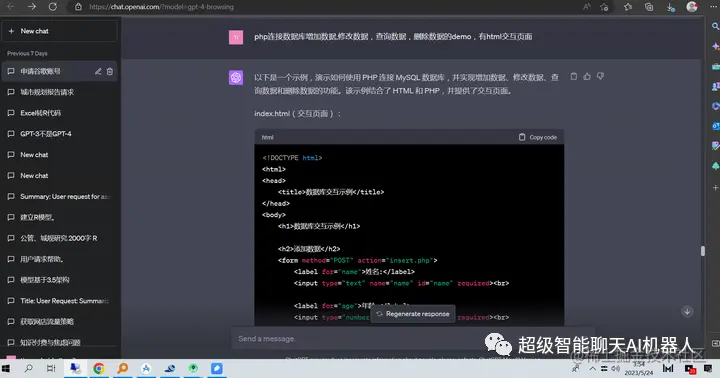Open Edge sidebar Games chess piece icon
Screen dimensions: 720x378
(x=715, y=86)
